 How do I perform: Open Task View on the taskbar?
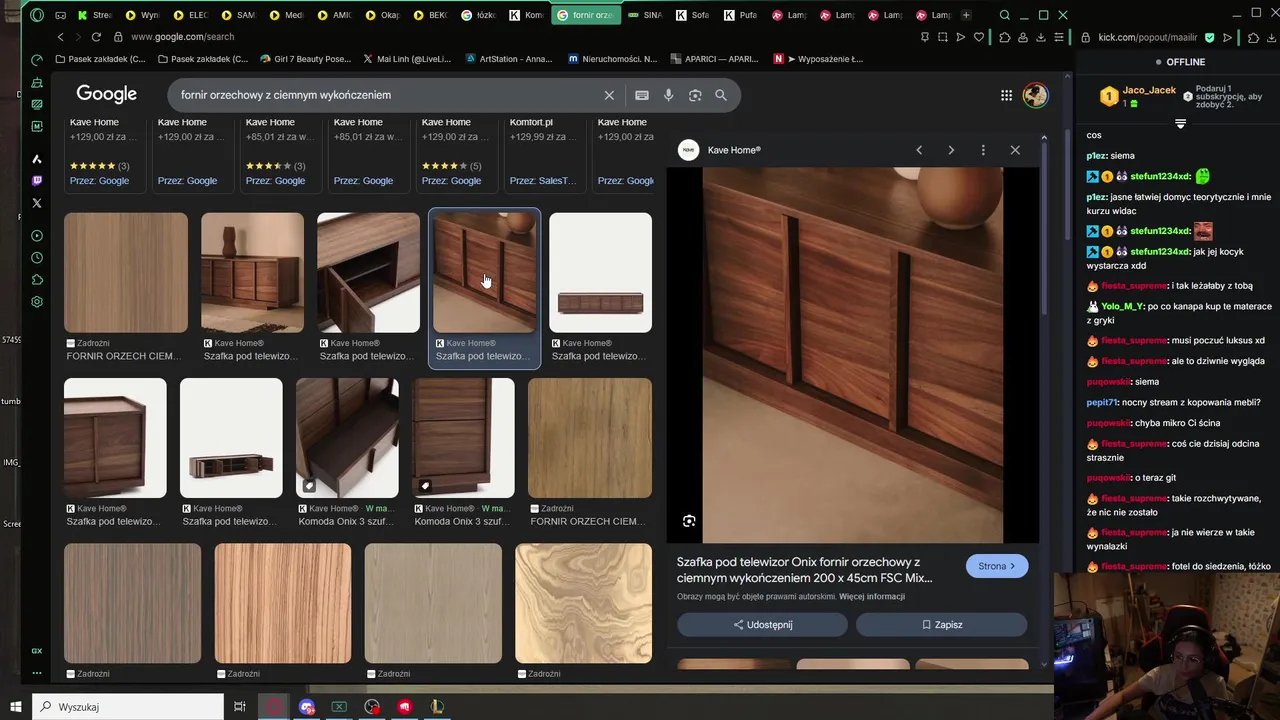[x=240, y=707]
